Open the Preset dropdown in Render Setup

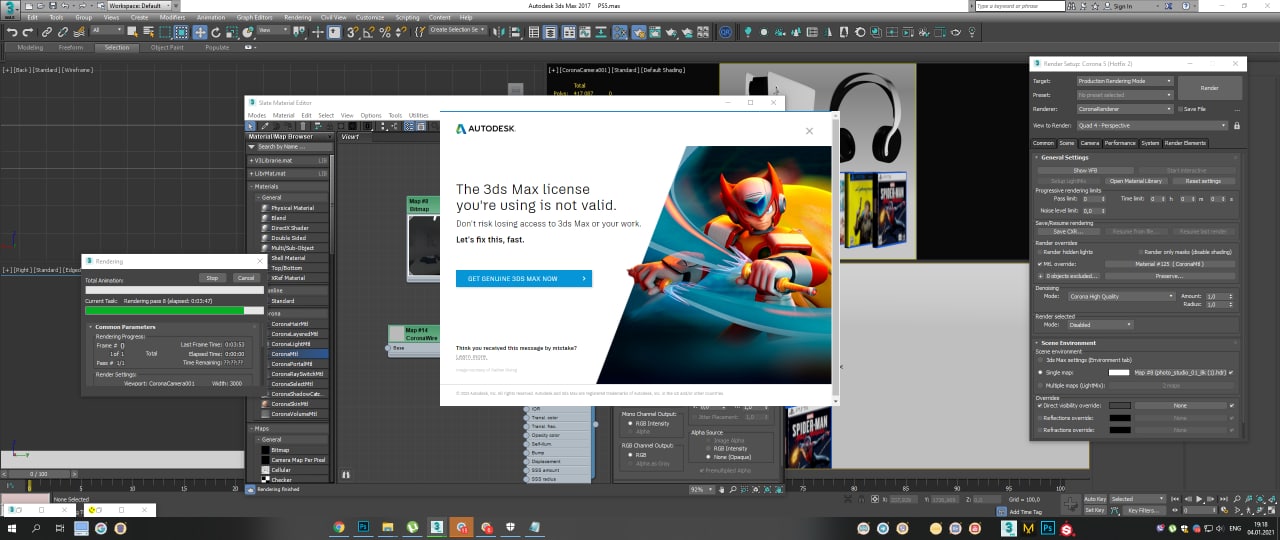click(1125, 95)
